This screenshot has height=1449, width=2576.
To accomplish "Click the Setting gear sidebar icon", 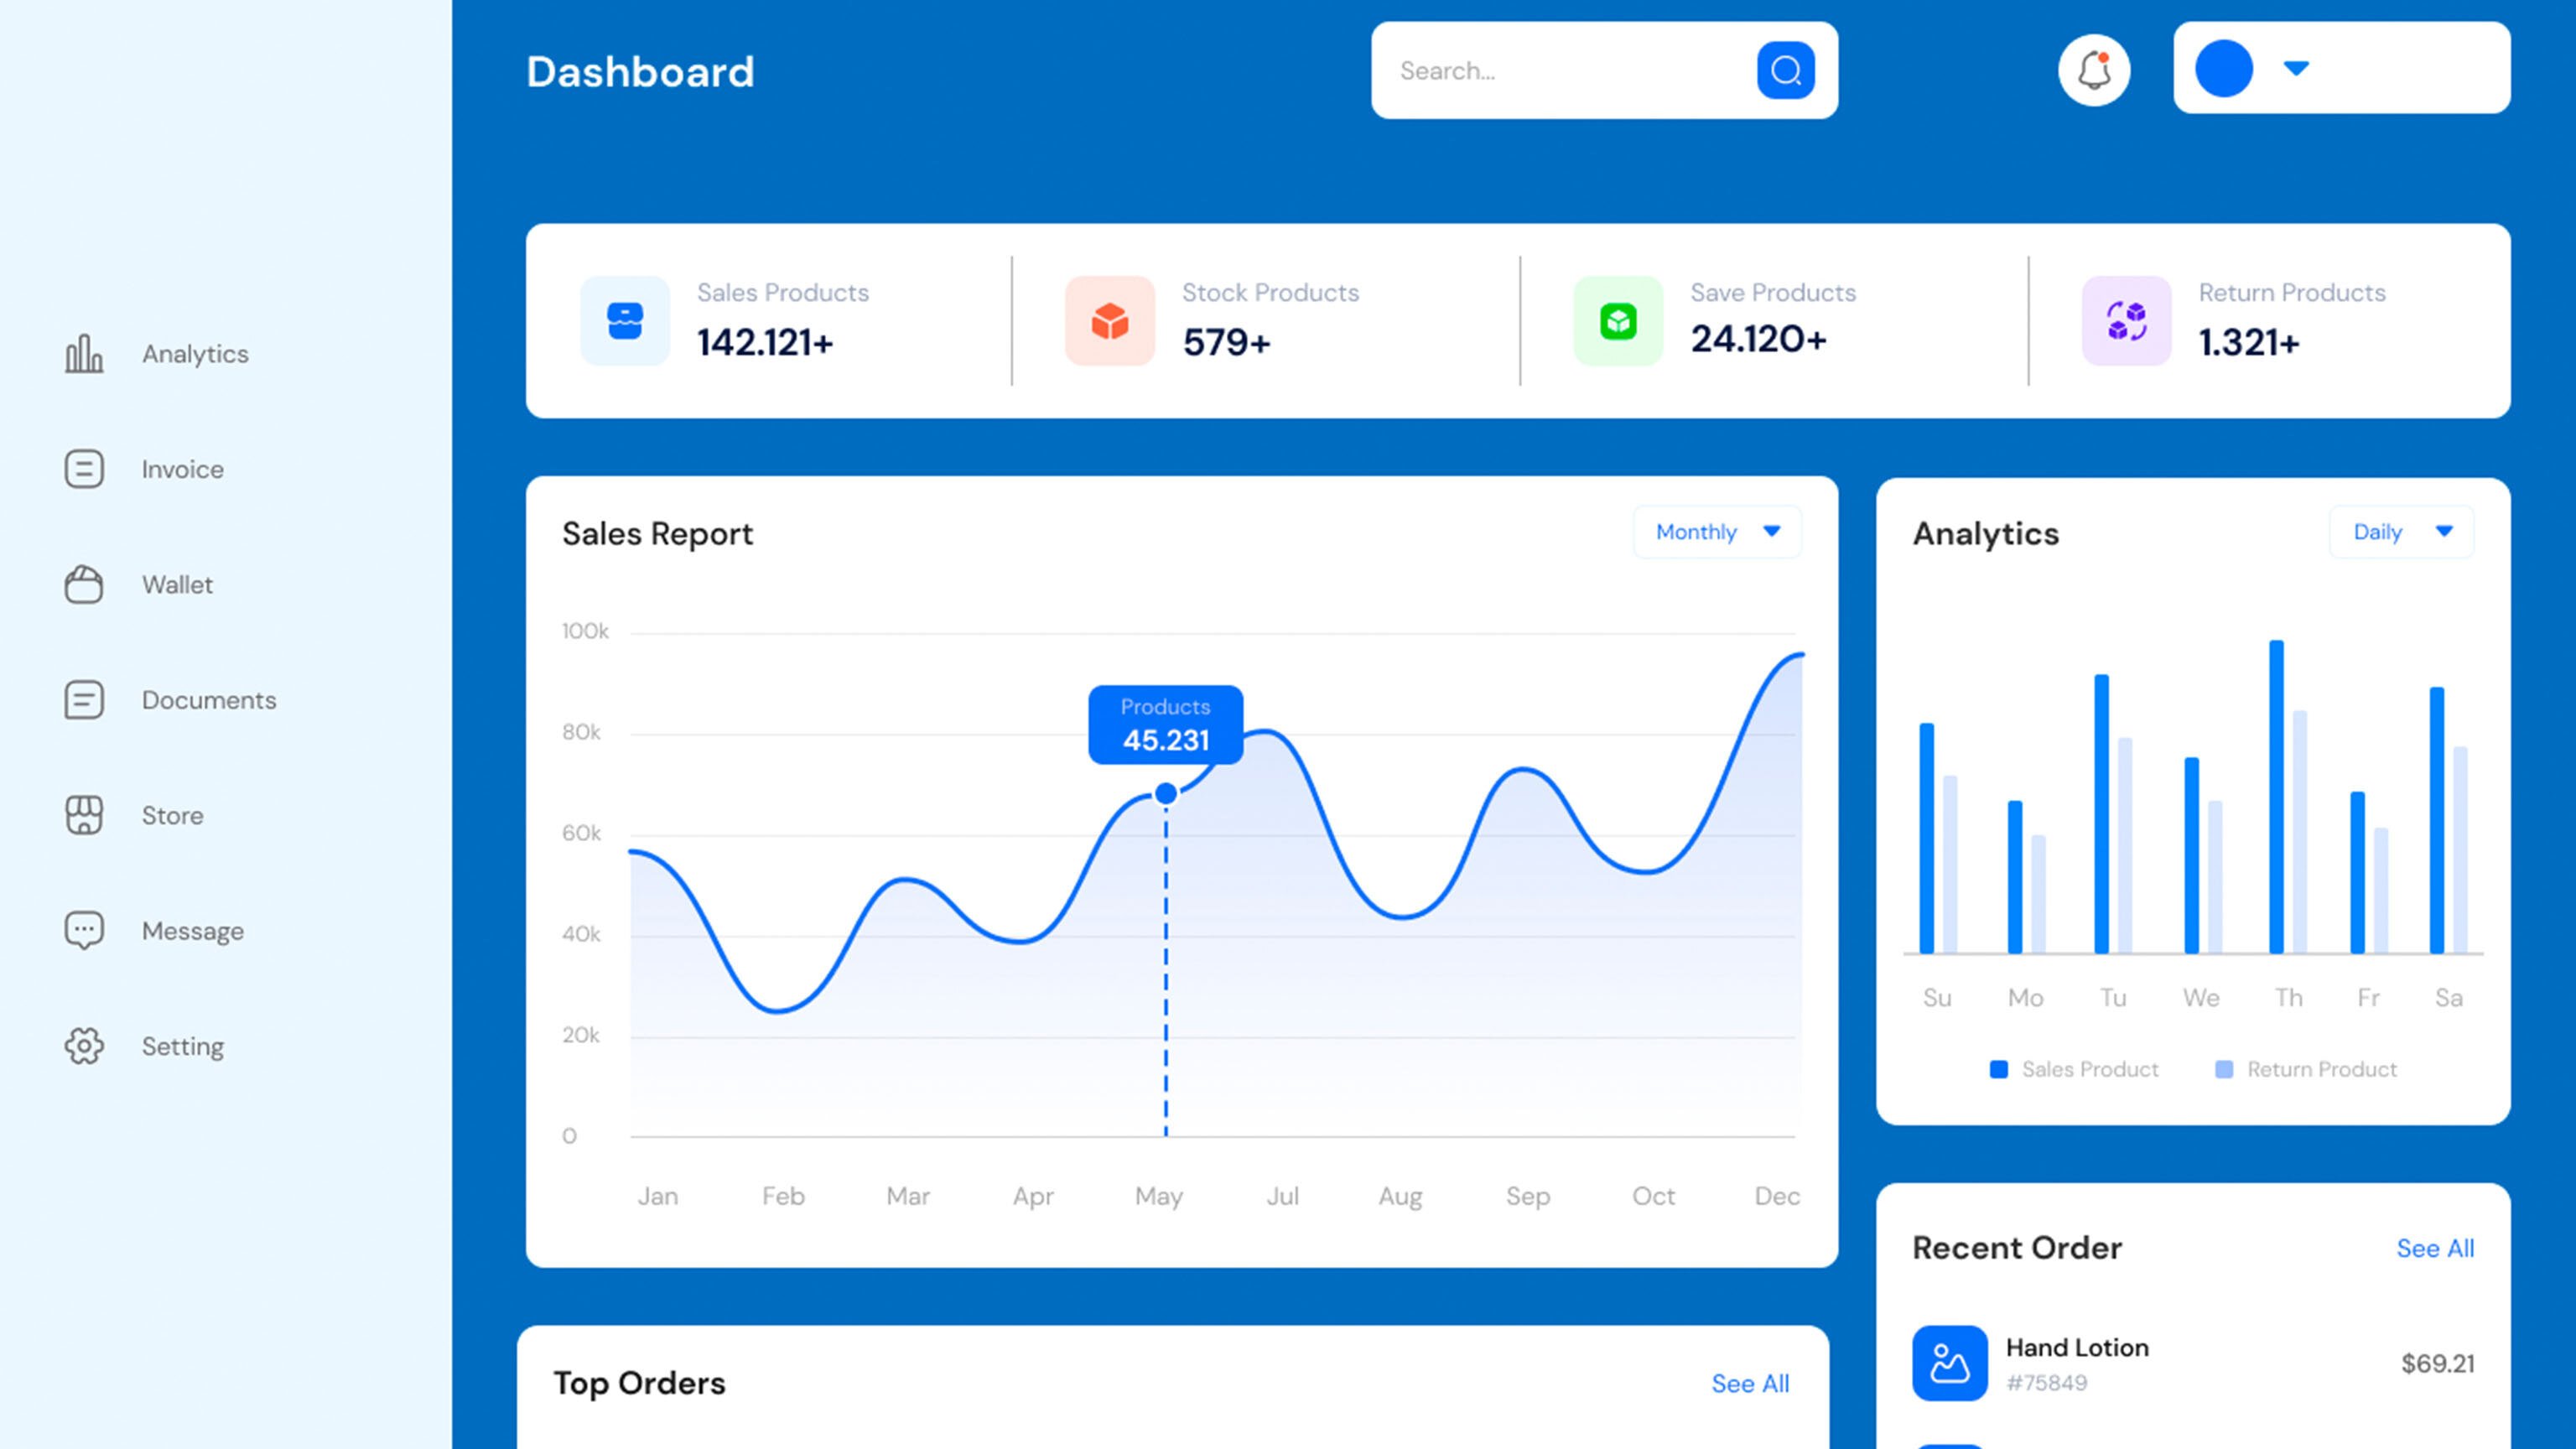I will [84, 1046].
